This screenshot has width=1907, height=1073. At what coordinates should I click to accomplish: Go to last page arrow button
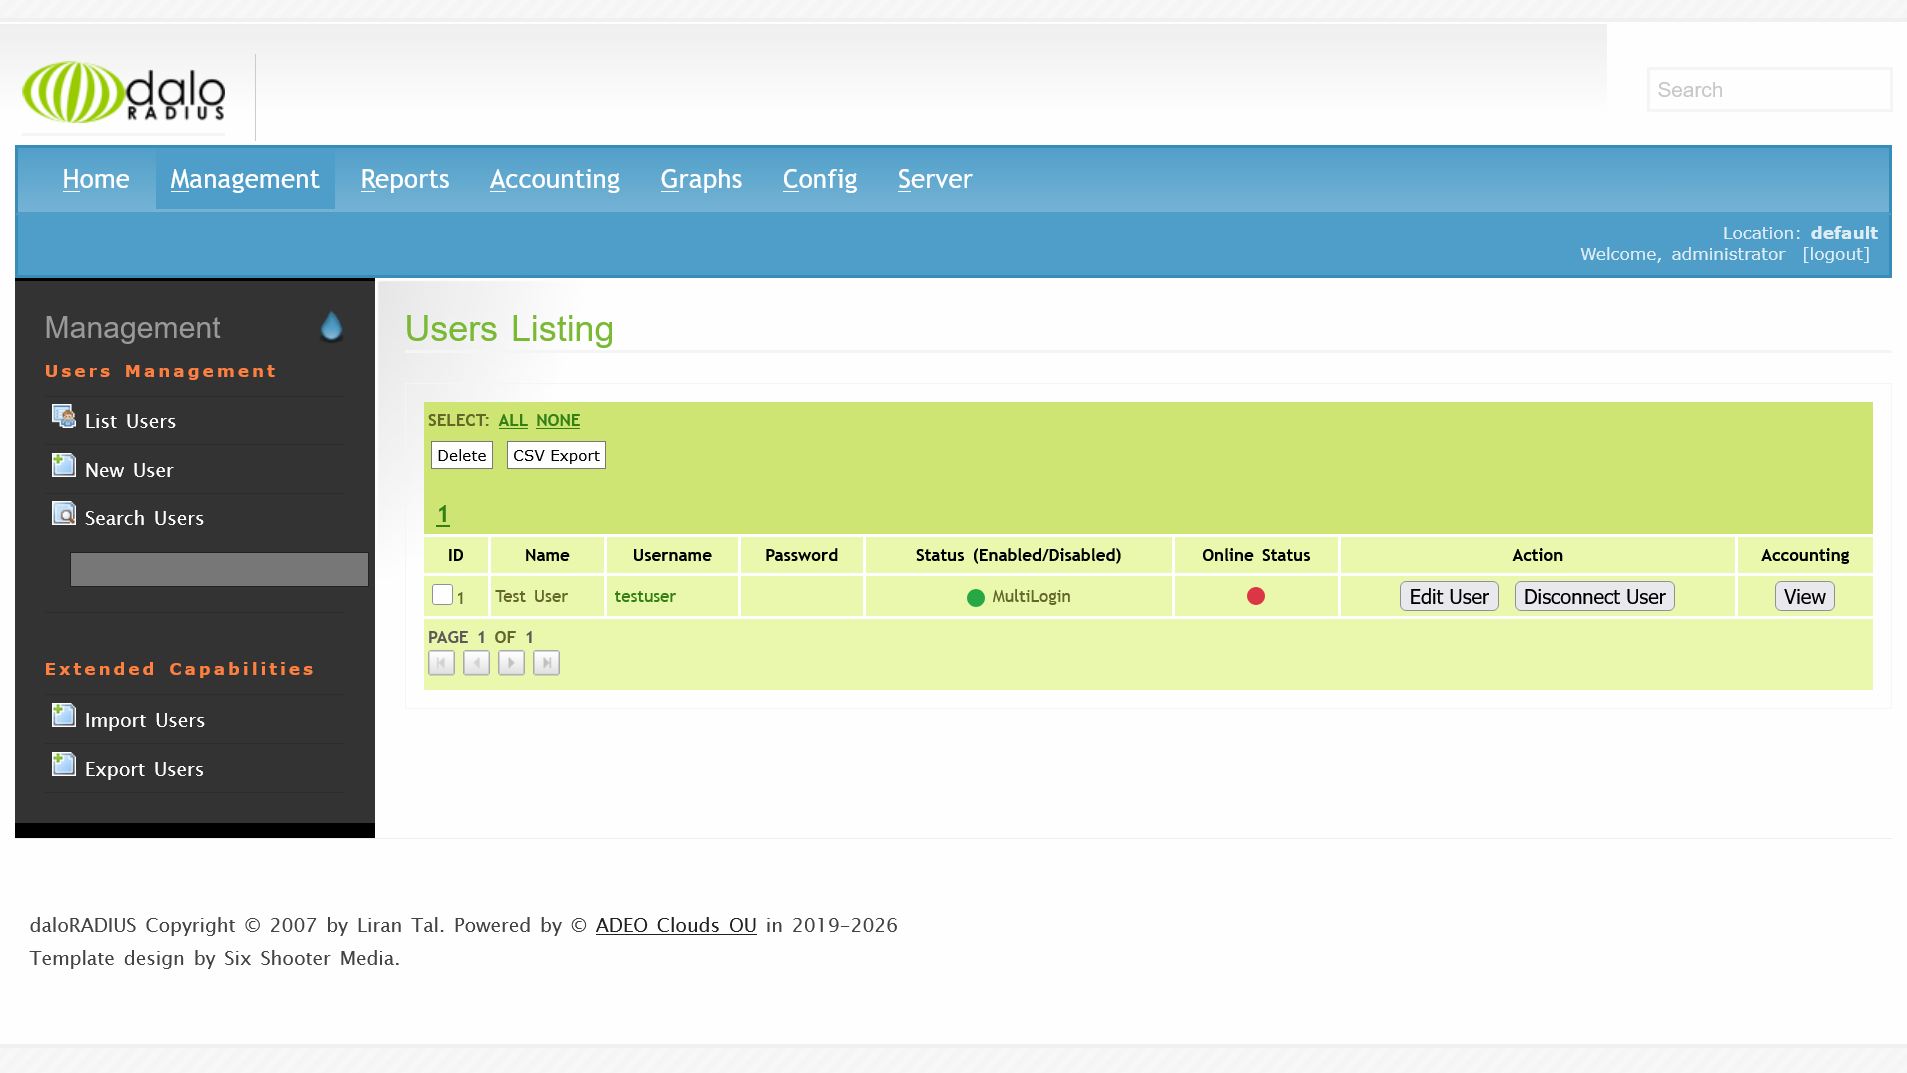(546, 663)
